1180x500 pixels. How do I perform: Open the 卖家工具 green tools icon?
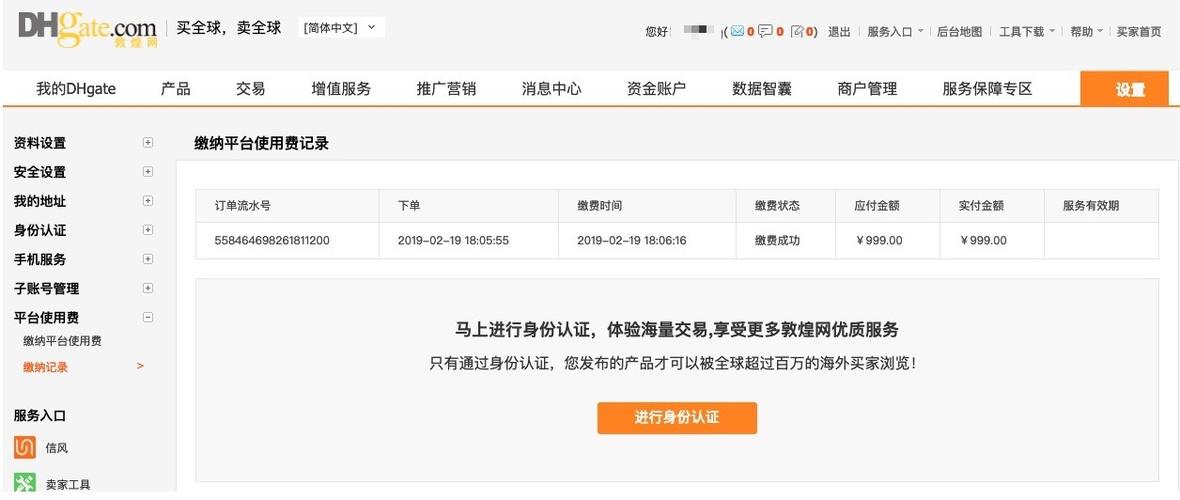(x=25, y=483)
